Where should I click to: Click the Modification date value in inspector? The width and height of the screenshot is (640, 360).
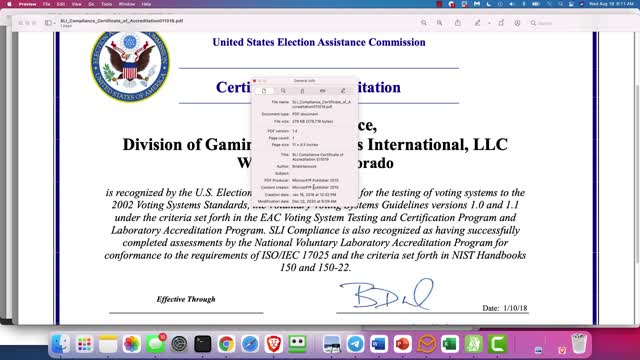[x=314, y=201]
